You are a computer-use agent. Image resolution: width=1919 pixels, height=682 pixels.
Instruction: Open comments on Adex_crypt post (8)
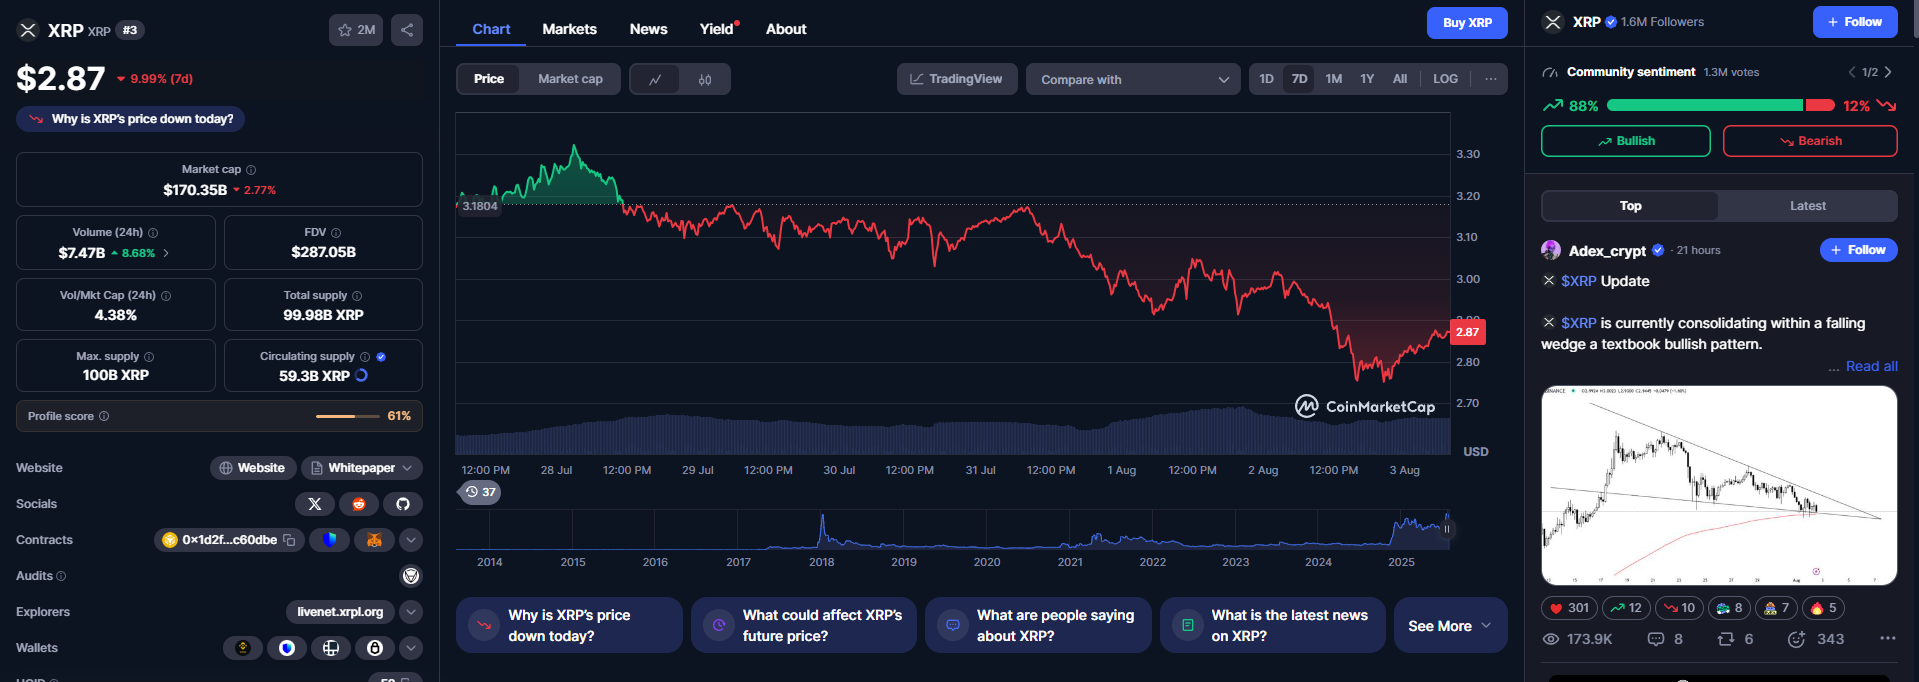1665,639
